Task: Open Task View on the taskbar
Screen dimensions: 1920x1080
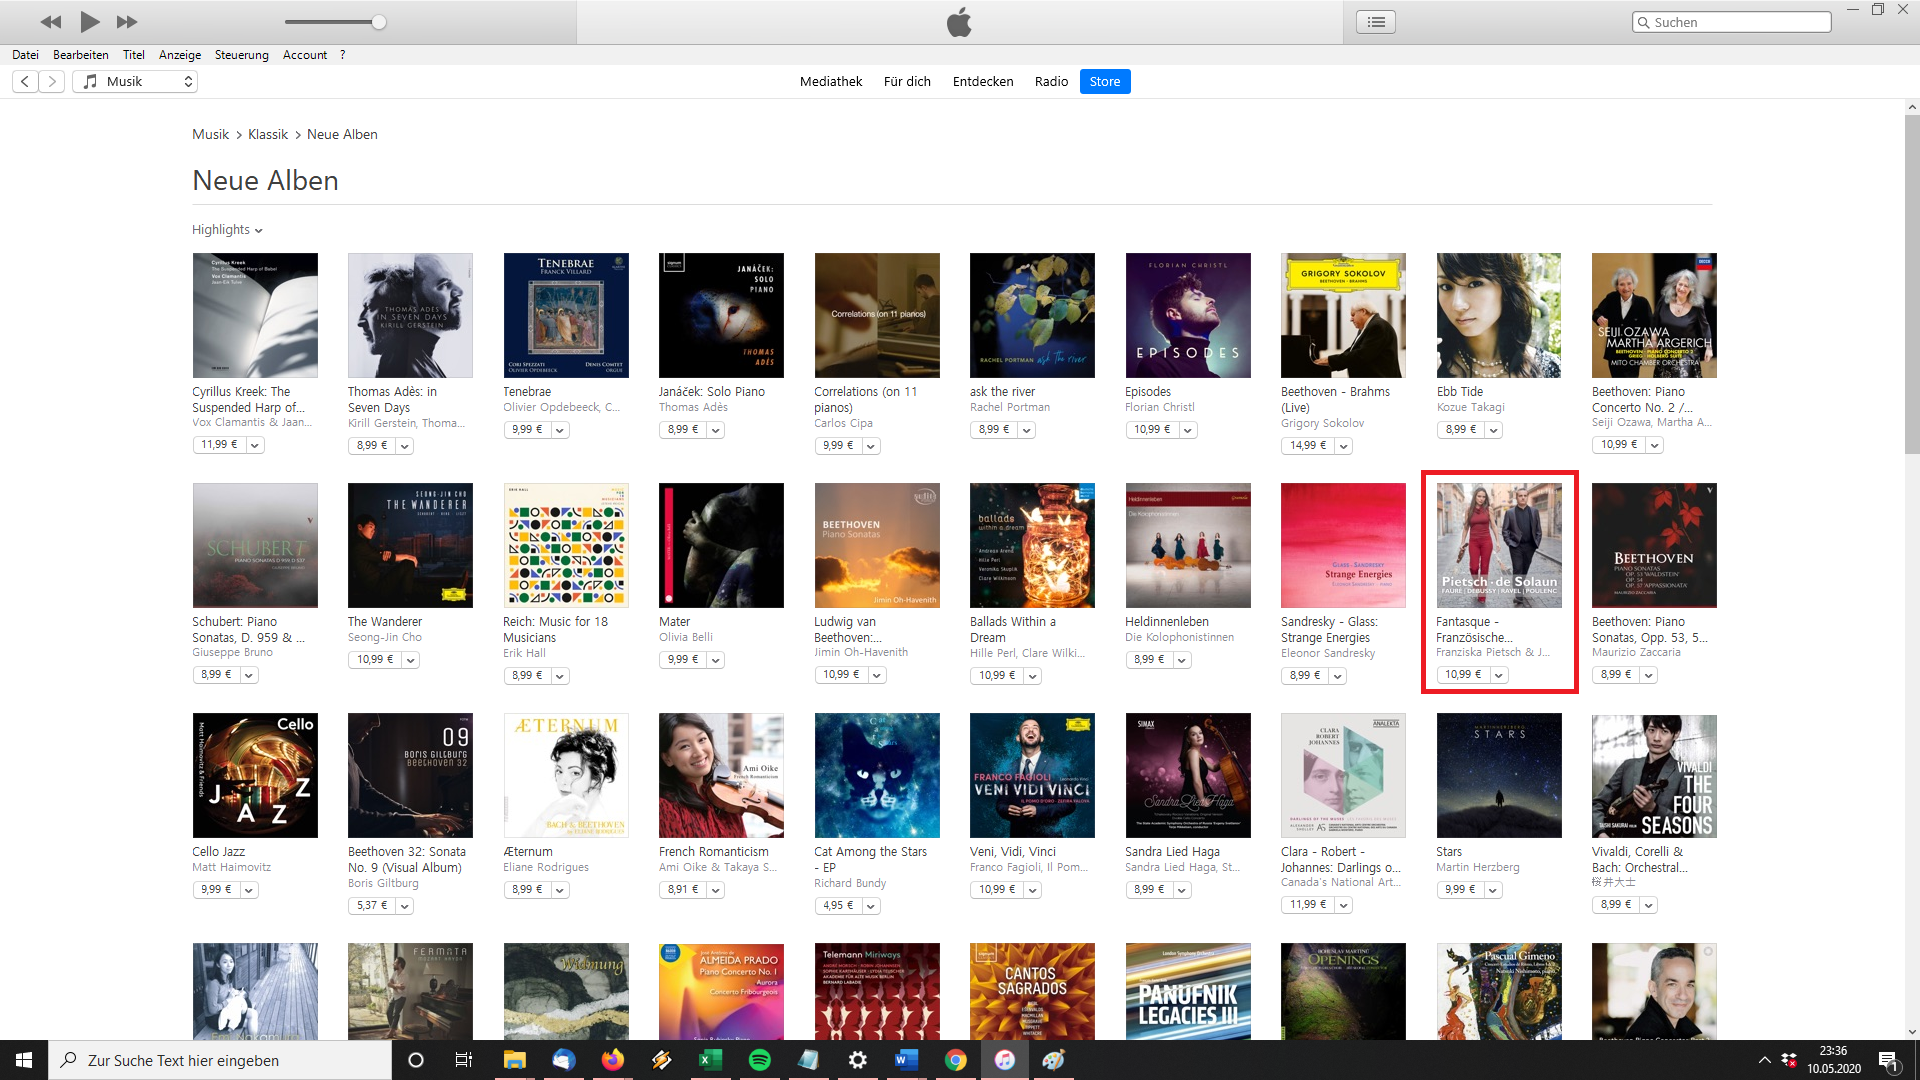Action: [463, 1060]
